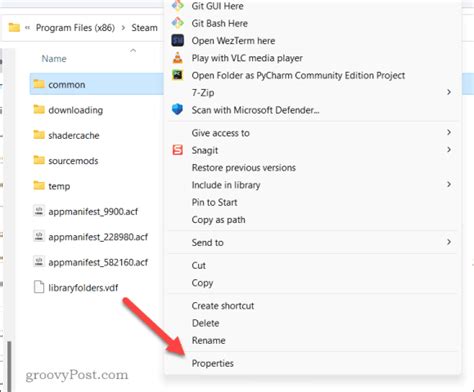
Task: Click the sourcemods folder icon
Action: (39, 160)
